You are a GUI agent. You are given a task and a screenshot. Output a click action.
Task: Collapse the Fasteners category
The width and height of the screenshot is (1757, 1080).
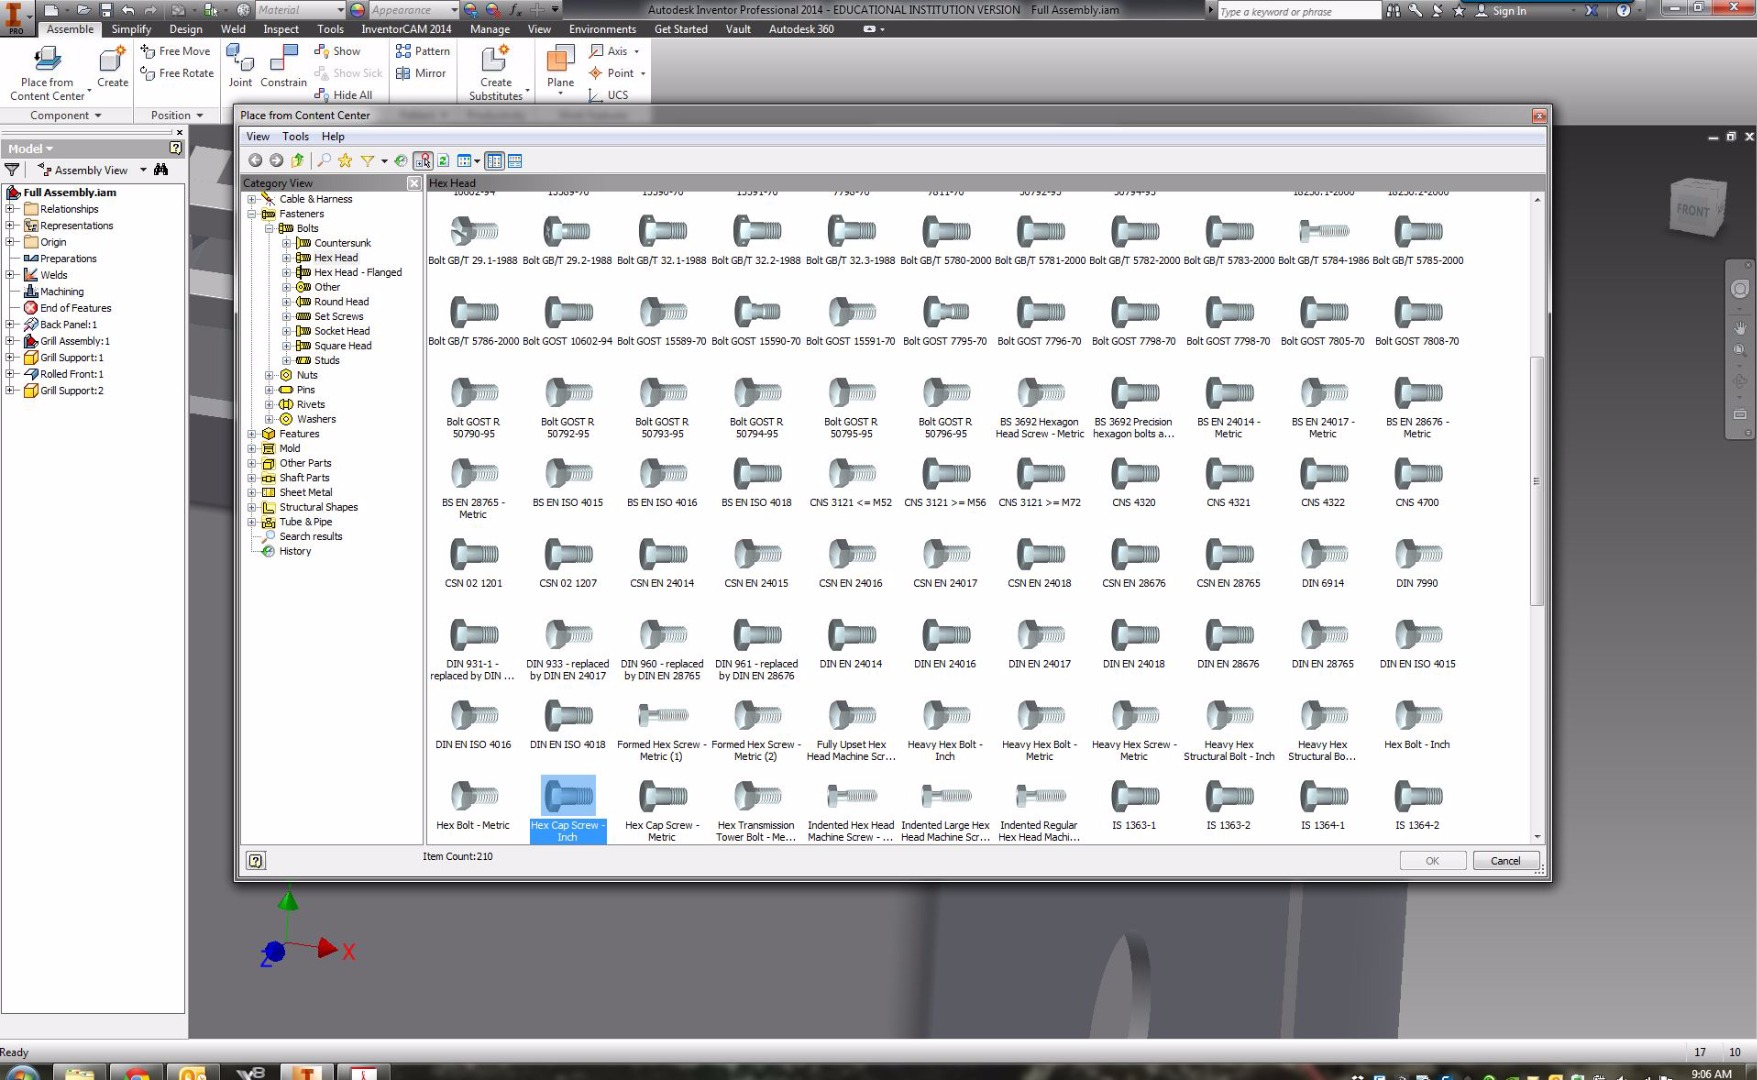click(252, 214)
